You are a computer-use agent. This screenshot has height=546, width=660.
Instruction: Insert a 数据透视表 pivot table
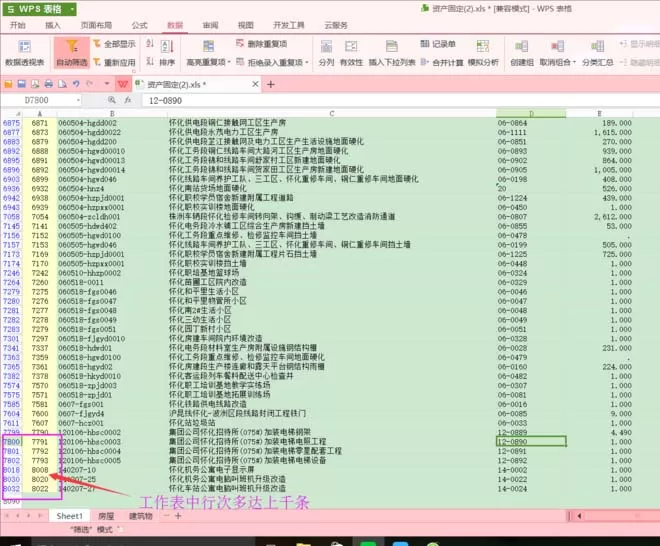click(x=24, y=53)
